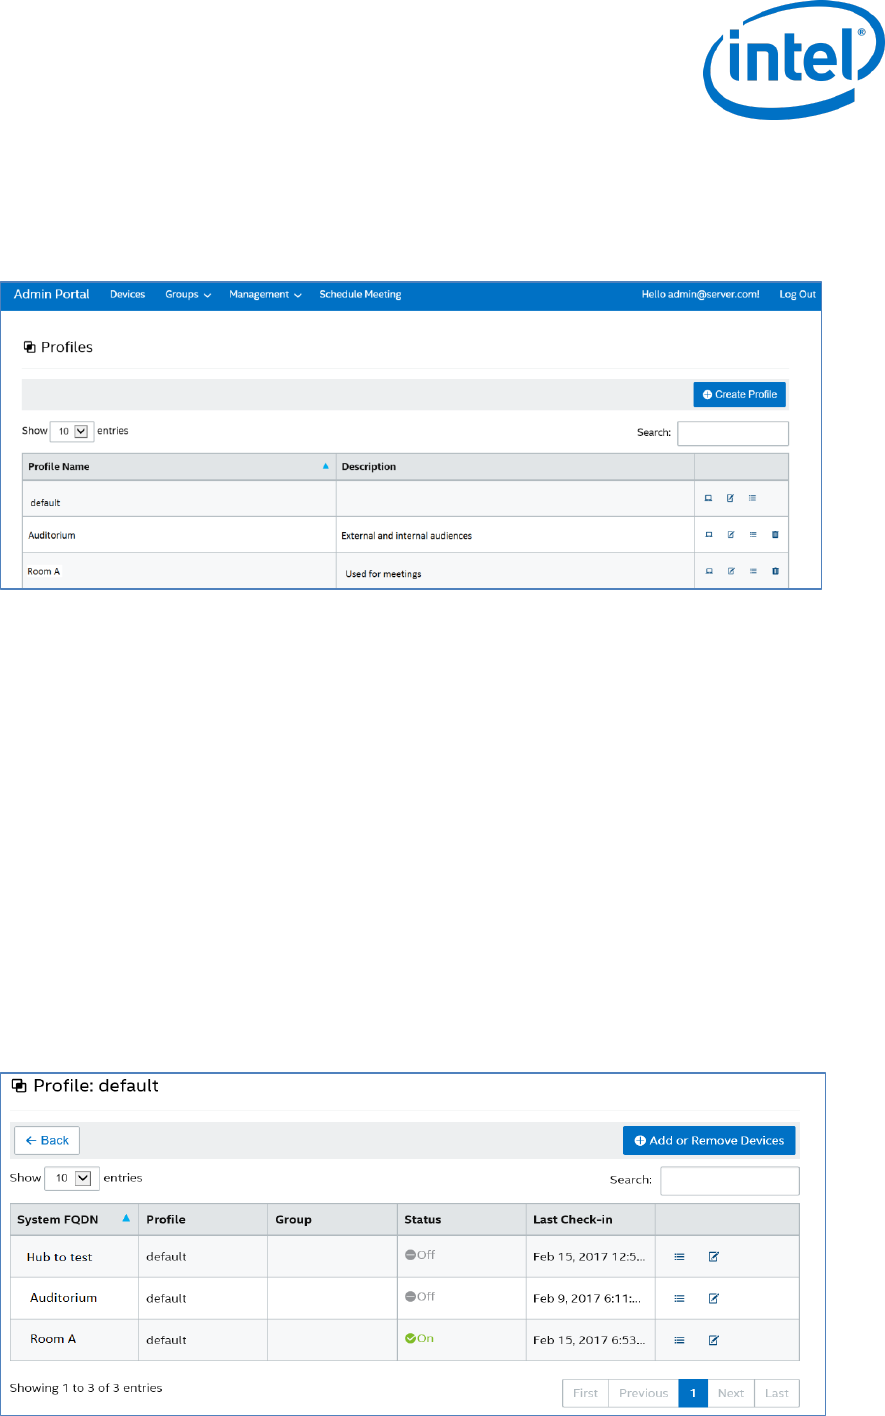Open the entries-count dropdown in Profiles
Screen dimensions: 885x1416
[72, 432]
